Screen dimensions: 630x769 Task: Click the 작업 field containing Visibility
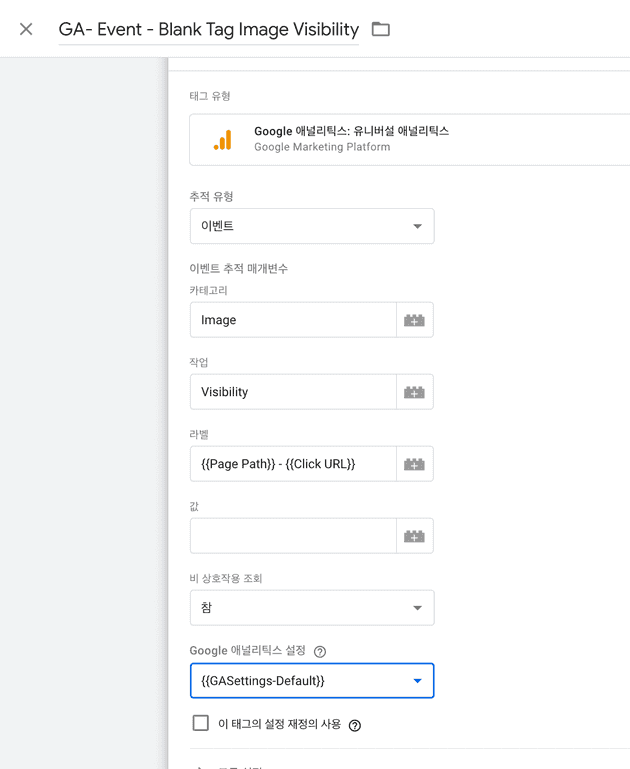tap(292, 392)
